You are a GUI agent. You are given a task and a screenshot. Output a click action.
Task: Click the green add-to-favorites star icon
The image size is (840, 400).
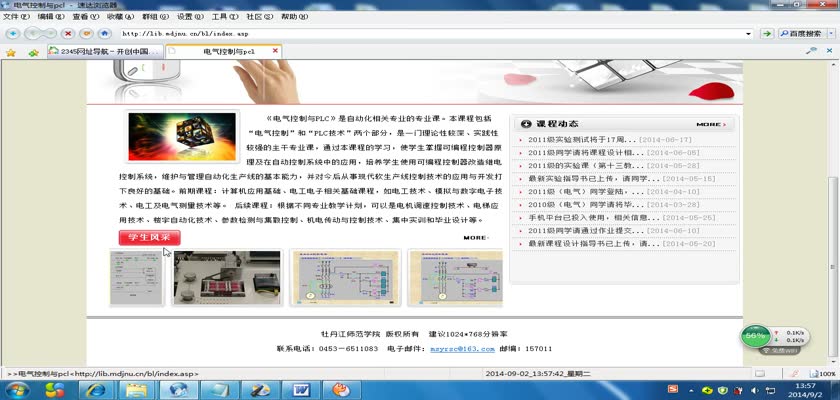point(34,52)
